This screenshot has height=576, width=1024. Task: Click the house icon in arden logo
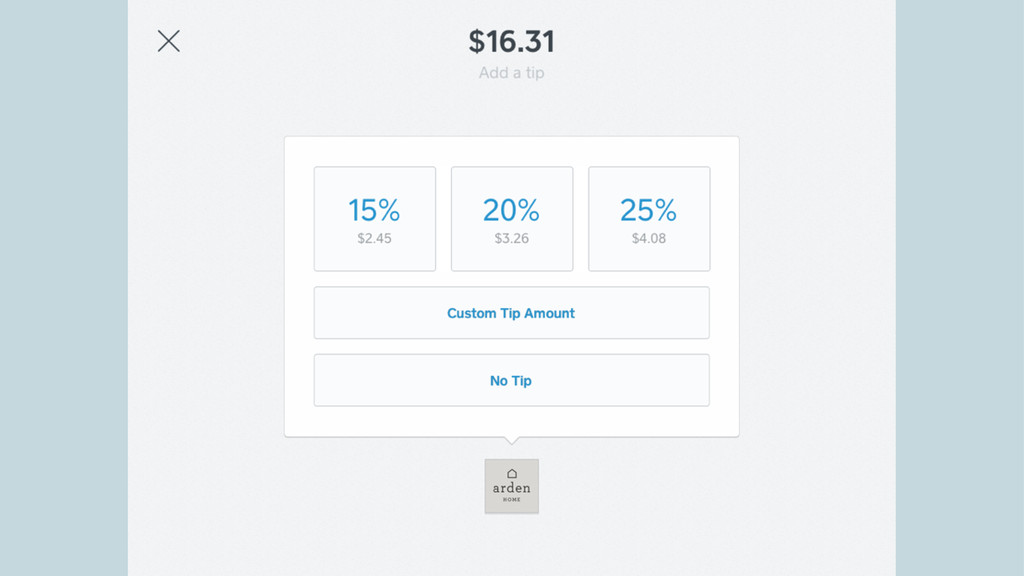click(x=512, y=473)
